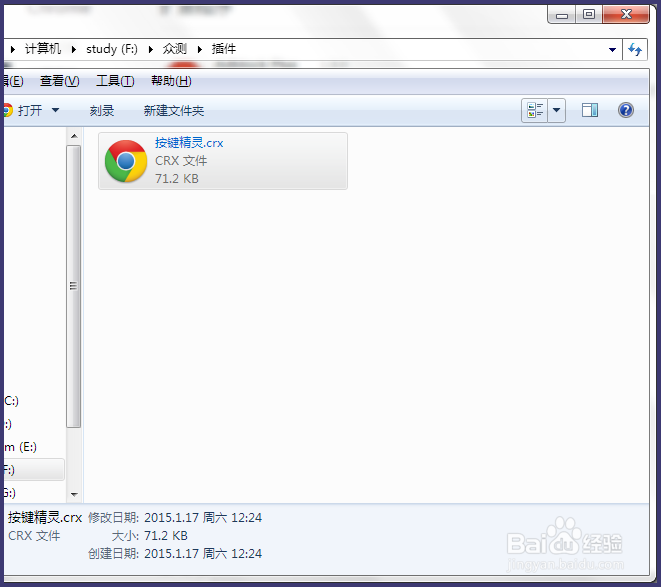This screenshot has width=661, height=587.
Task: Select the C: drive in sidebar
Action: tap(11, 401)
